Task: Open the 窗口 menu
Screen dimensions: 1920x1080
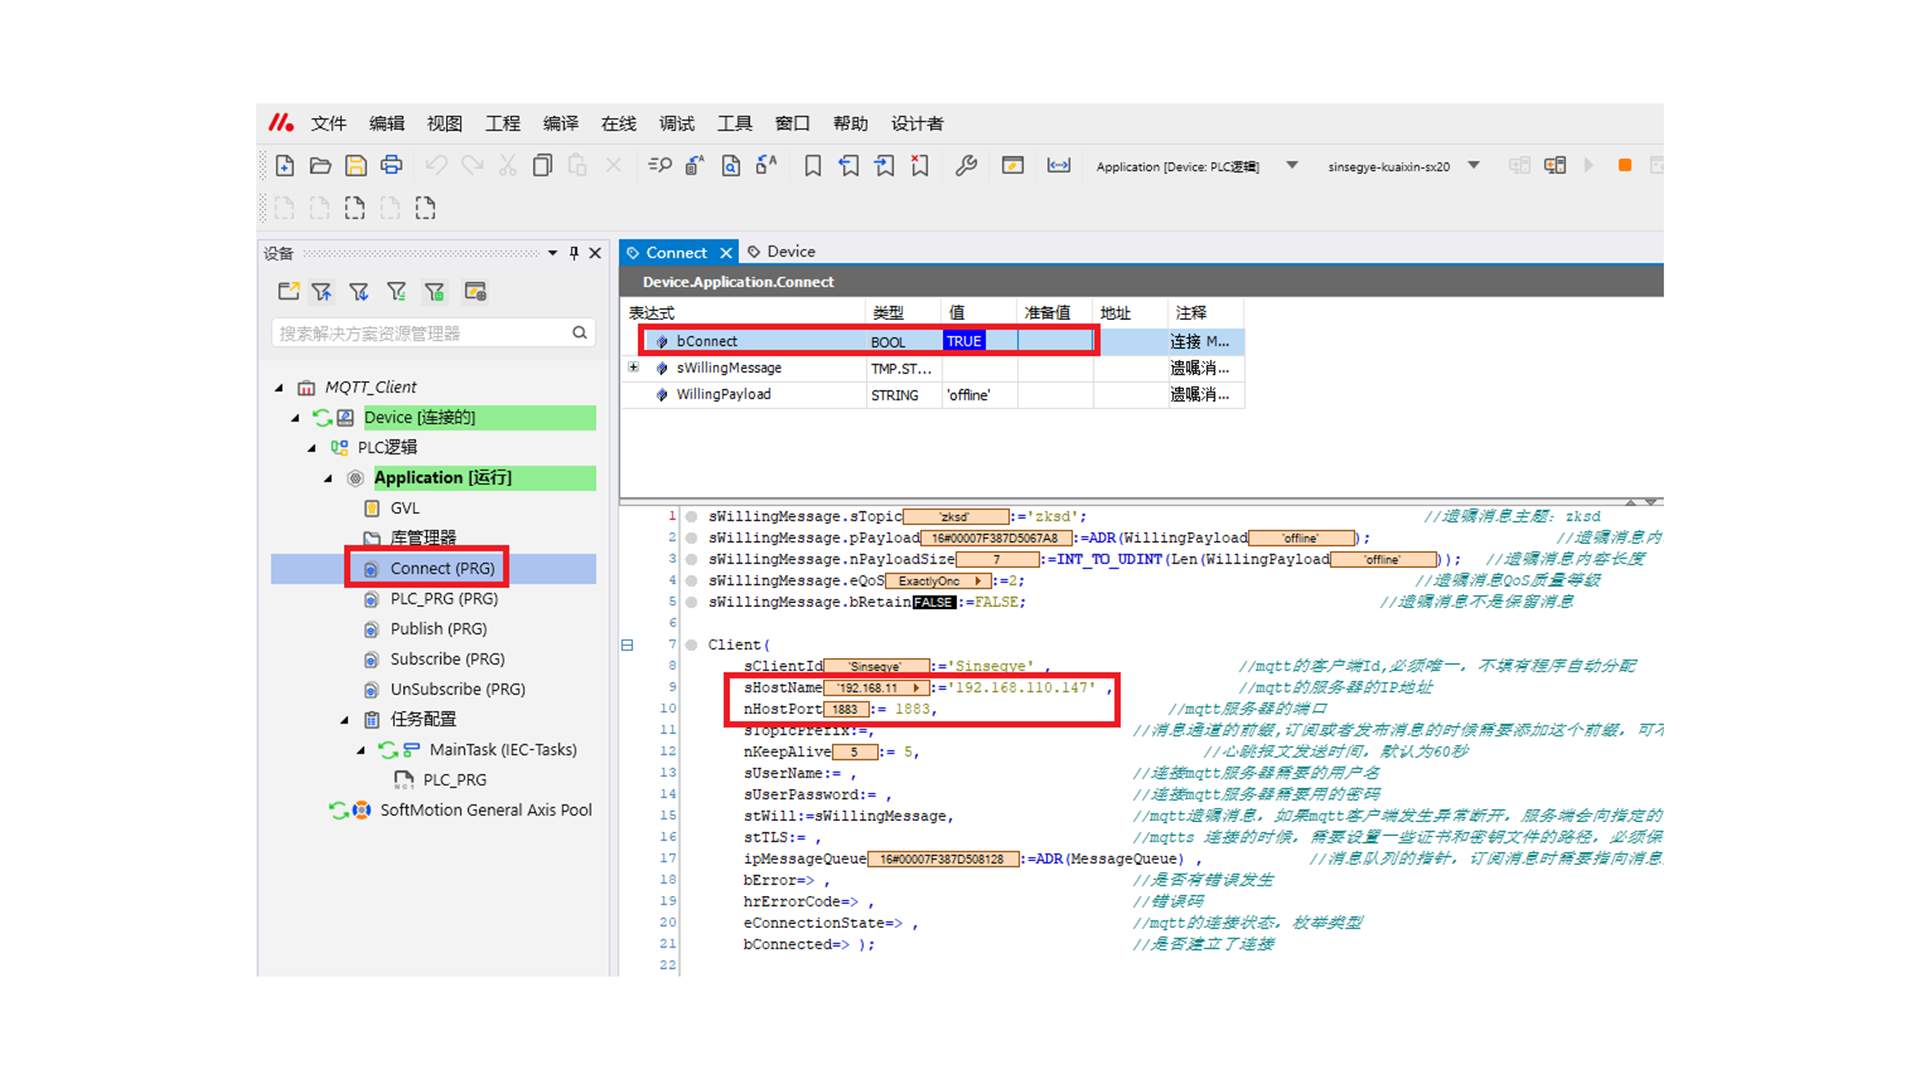Action: (792, 124)
